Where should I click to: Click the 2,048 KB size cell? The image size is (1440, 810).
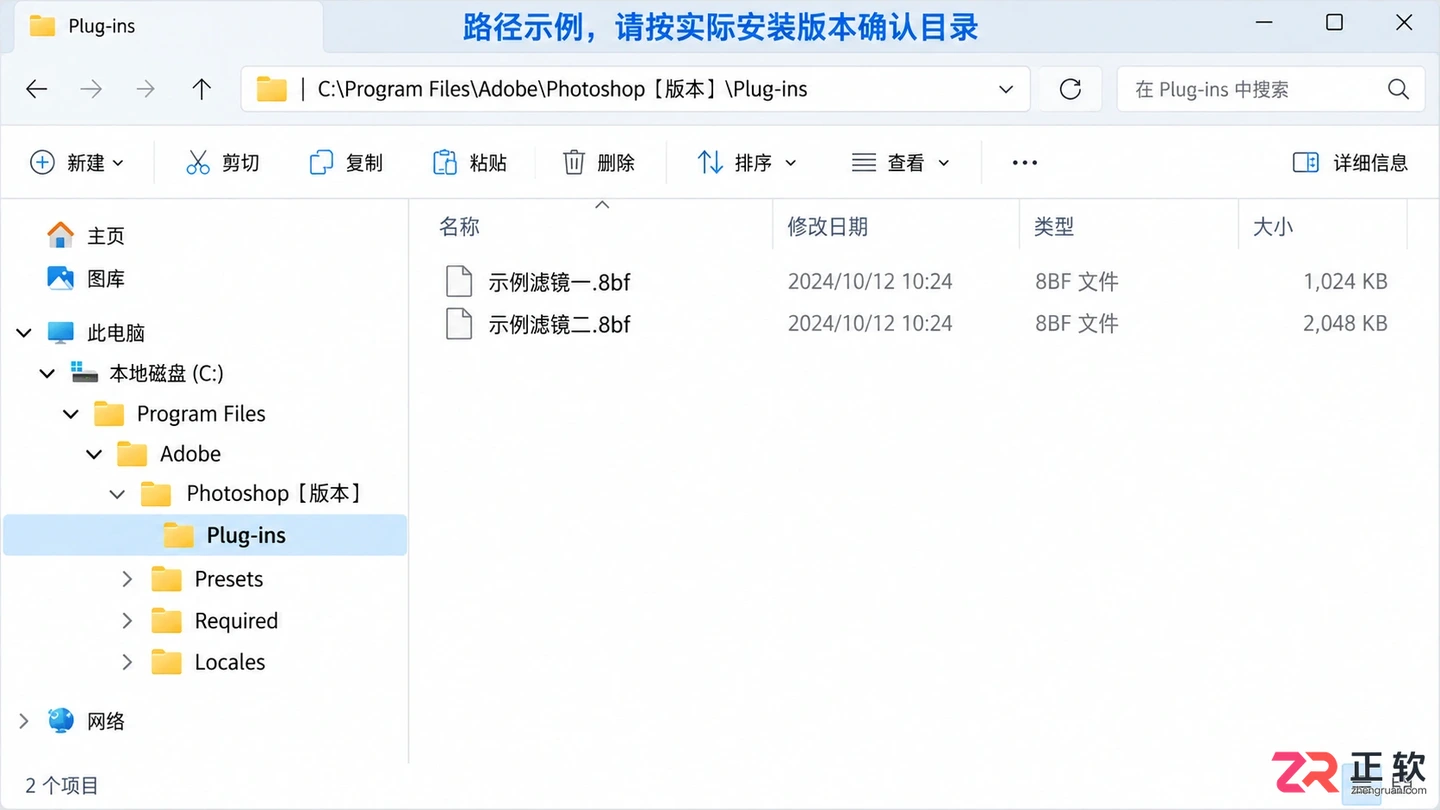pyautogui.click(x=1345, y=324)
